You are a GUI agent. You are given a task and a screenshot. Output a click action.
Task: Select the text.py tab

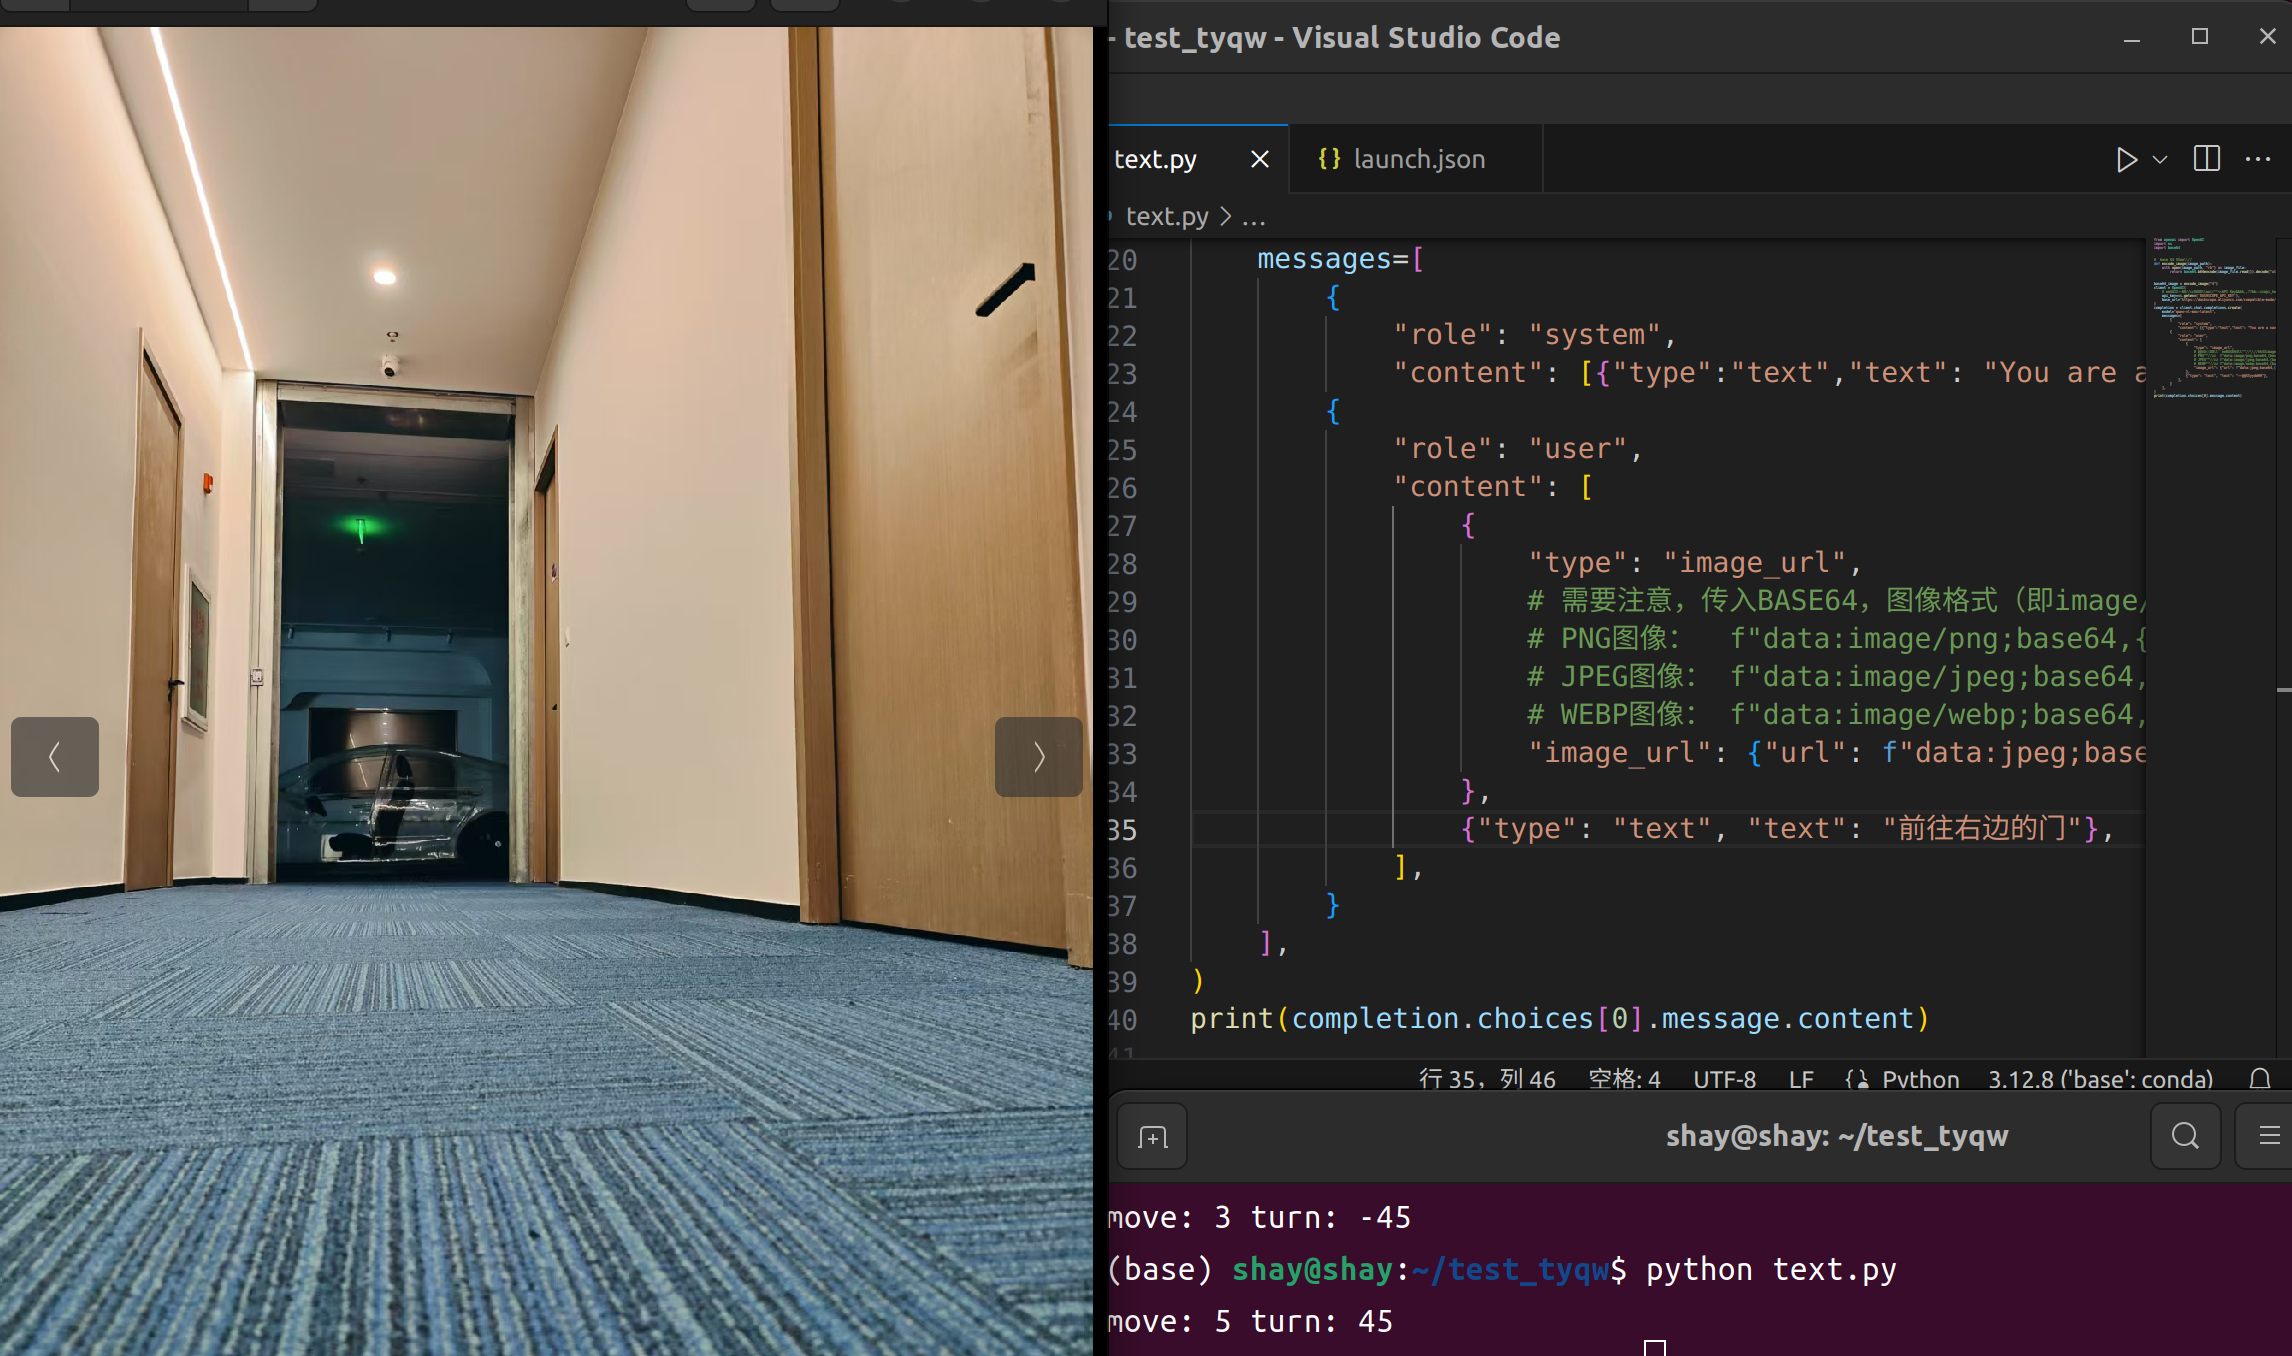1156,160
